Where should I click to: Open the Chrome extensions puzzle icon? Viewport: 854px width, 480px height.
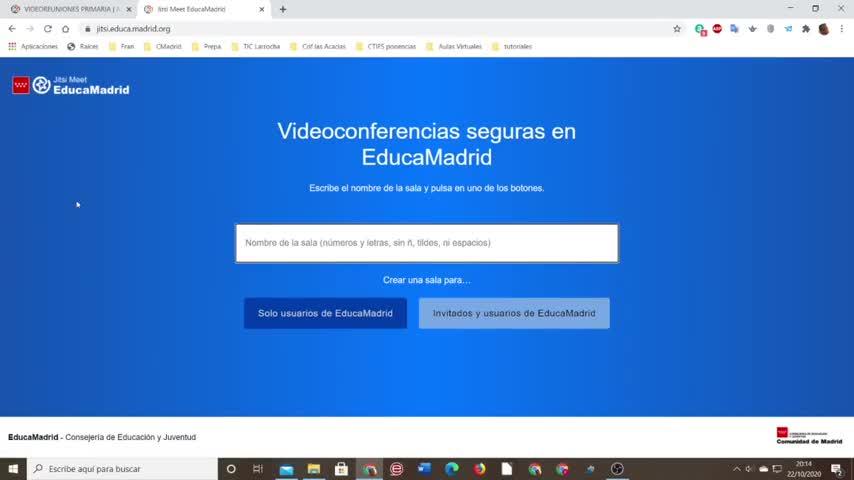point(806,29)
